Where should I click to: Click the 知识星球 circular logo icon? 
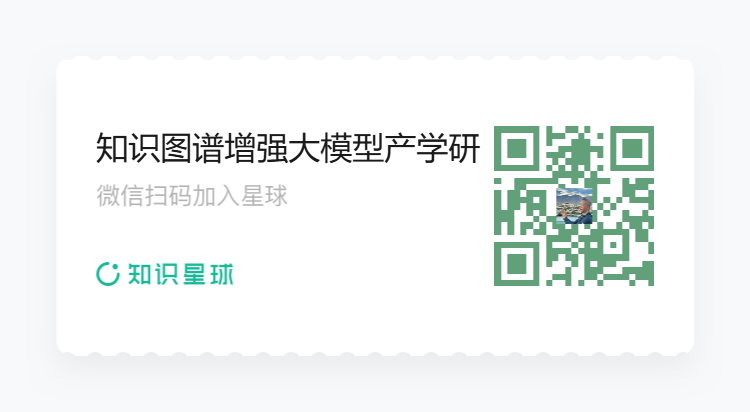coord(108,274)
